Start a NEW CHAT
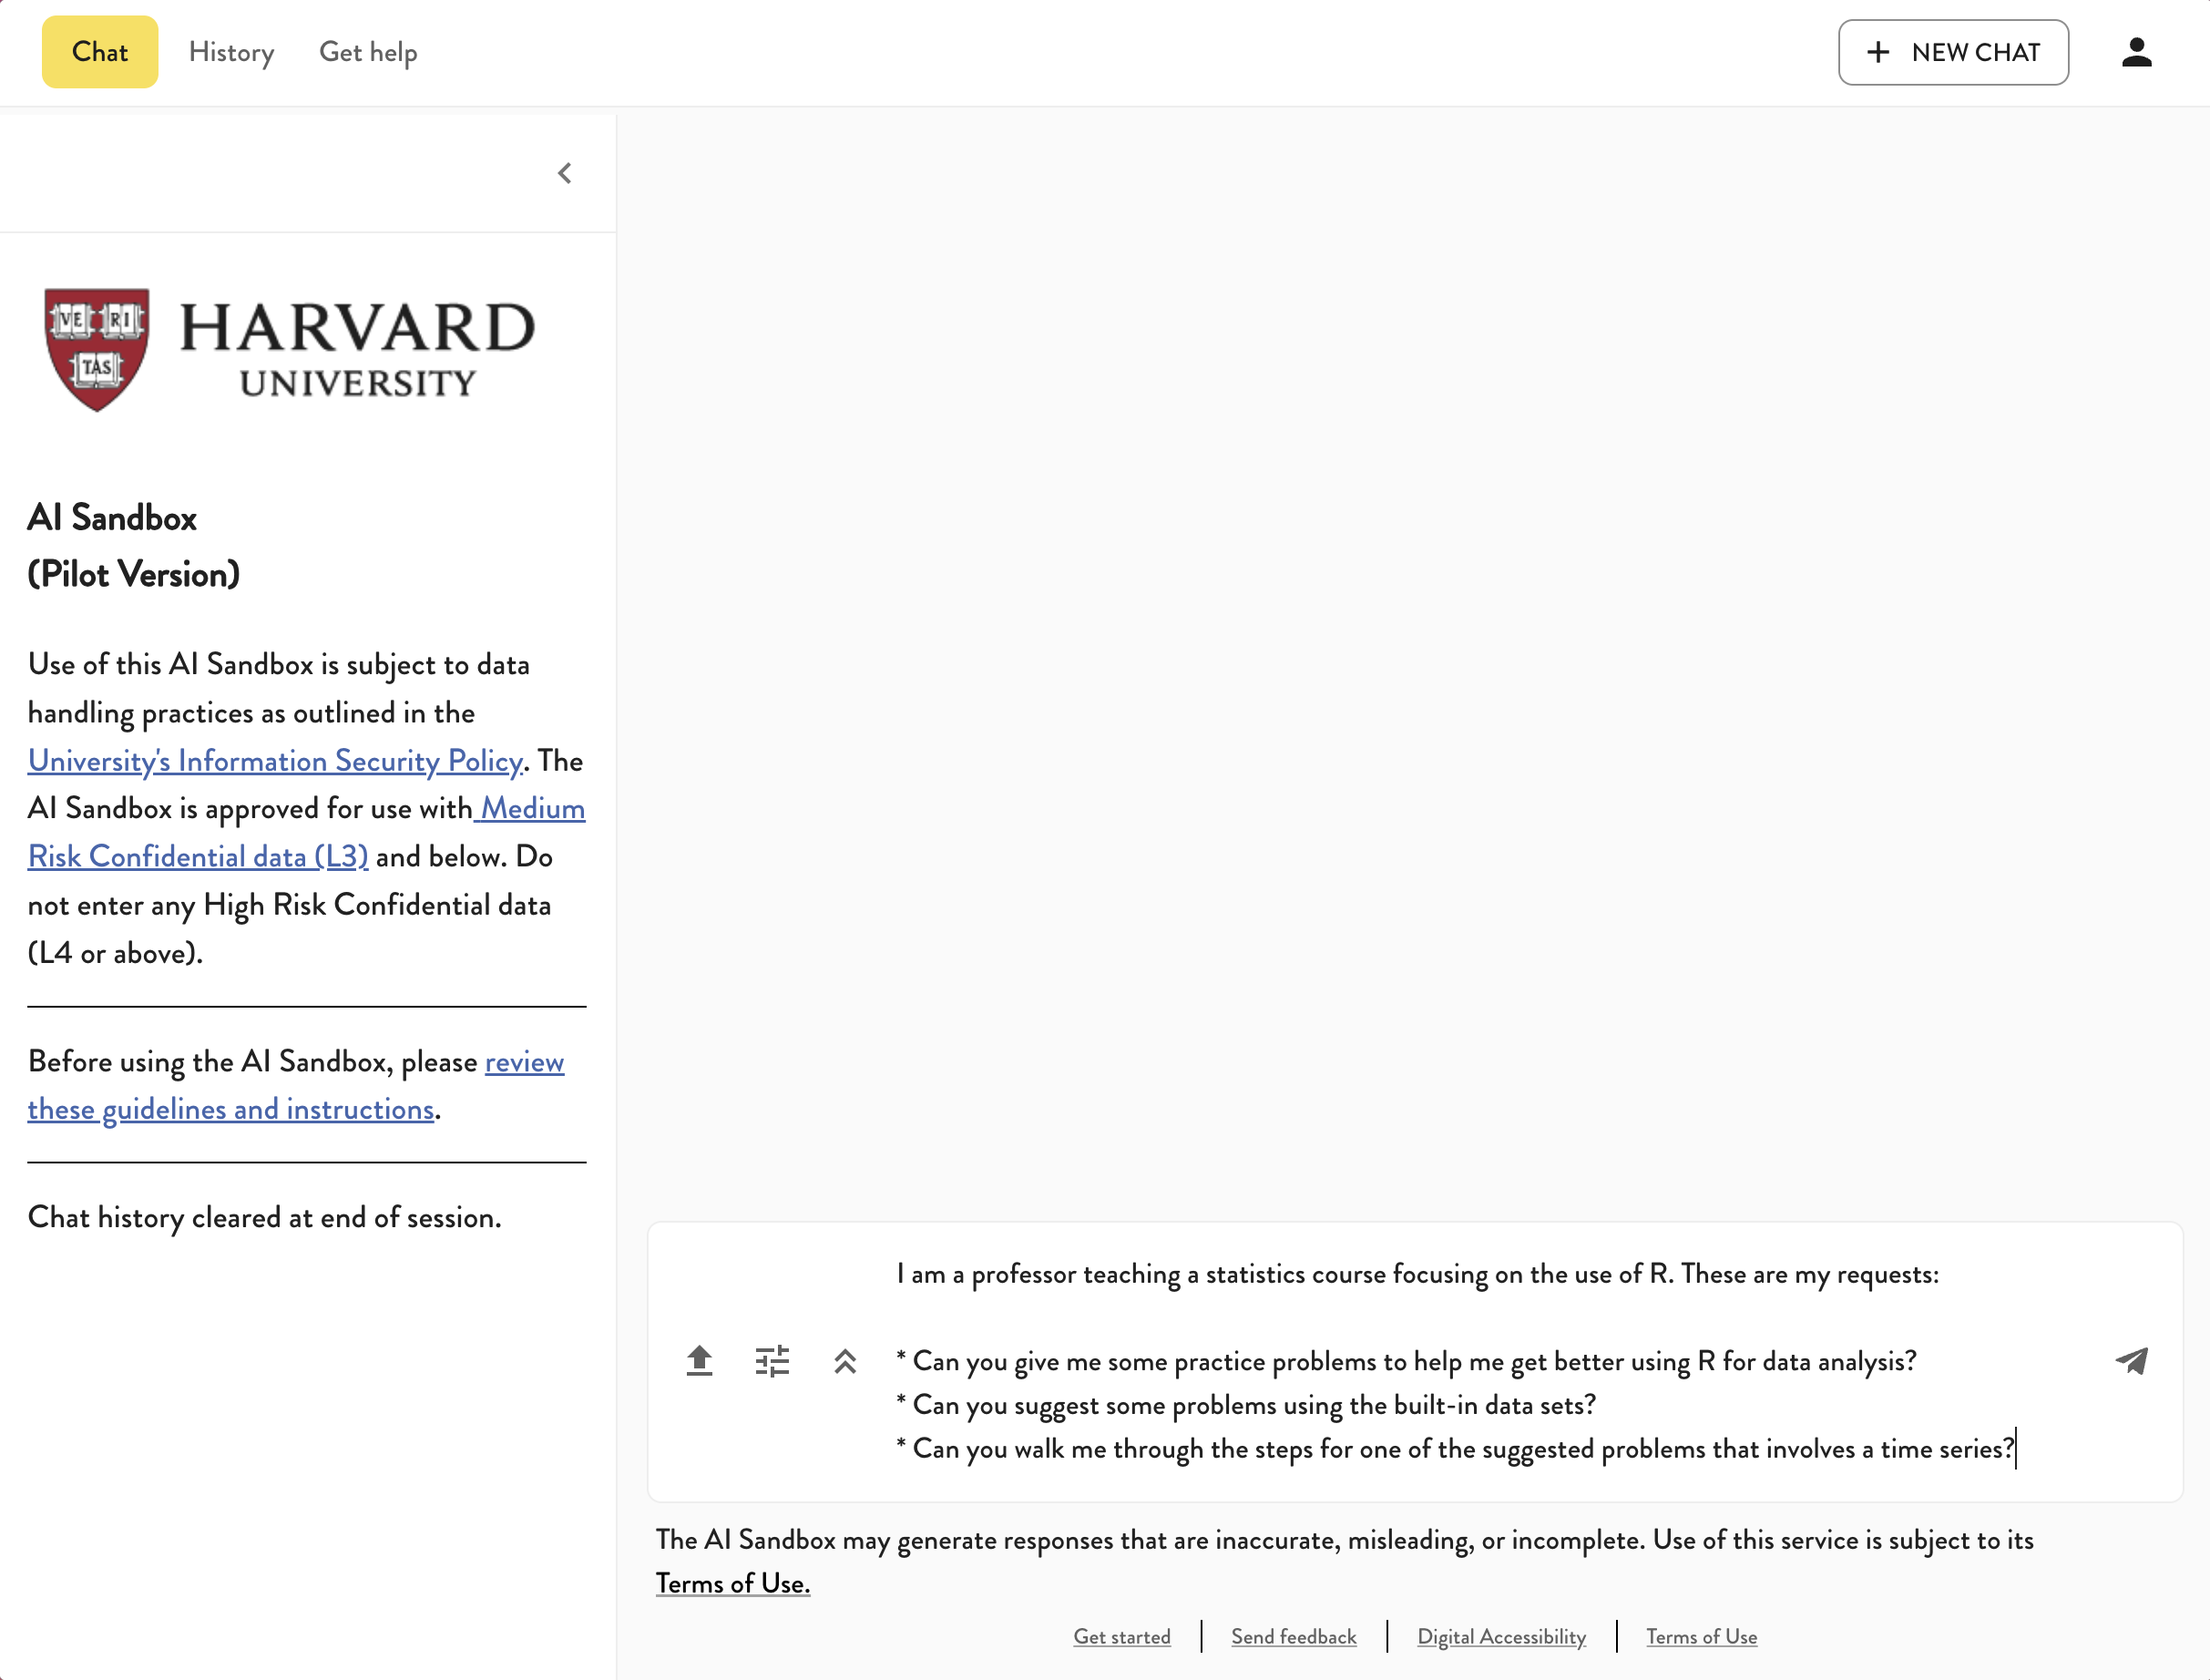Viewport: 2210px width, 1680px height. pyautogui.click(x=1952, y=52)
